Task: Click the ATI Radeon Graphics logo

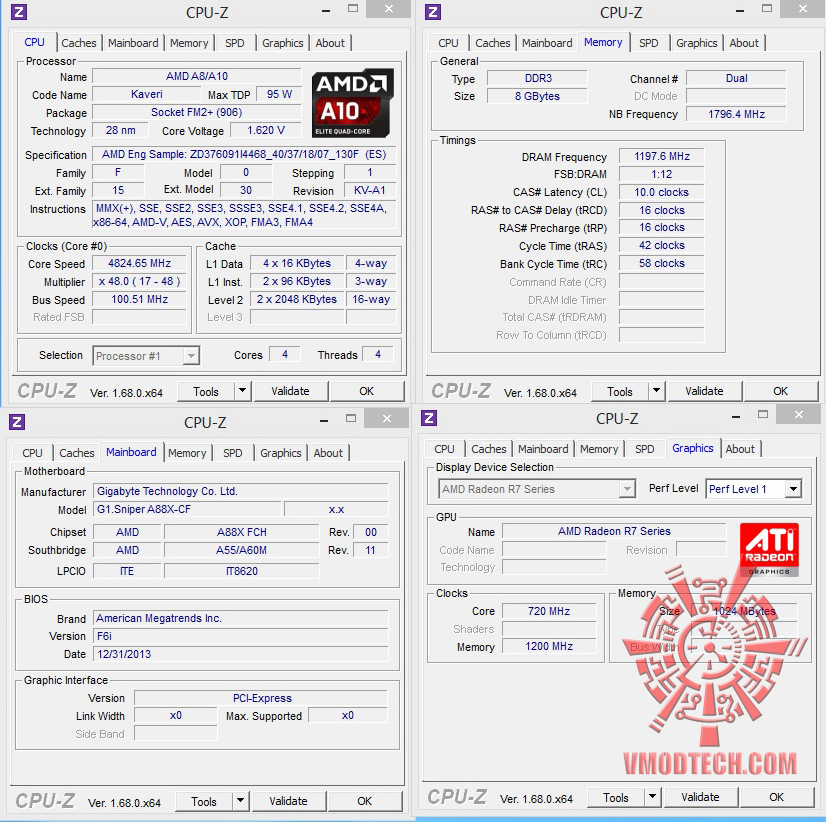Action: [x=769, y=550]
